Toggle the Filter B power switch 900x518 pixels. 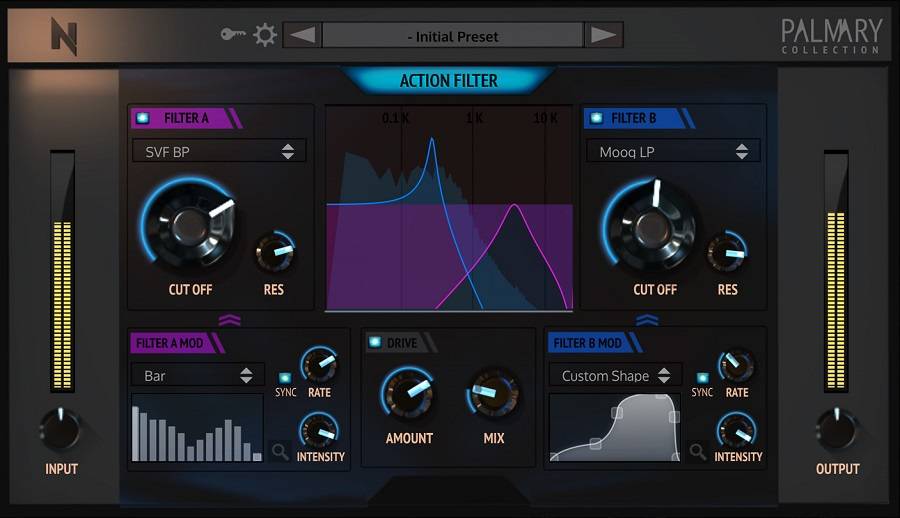pos(597,118)
